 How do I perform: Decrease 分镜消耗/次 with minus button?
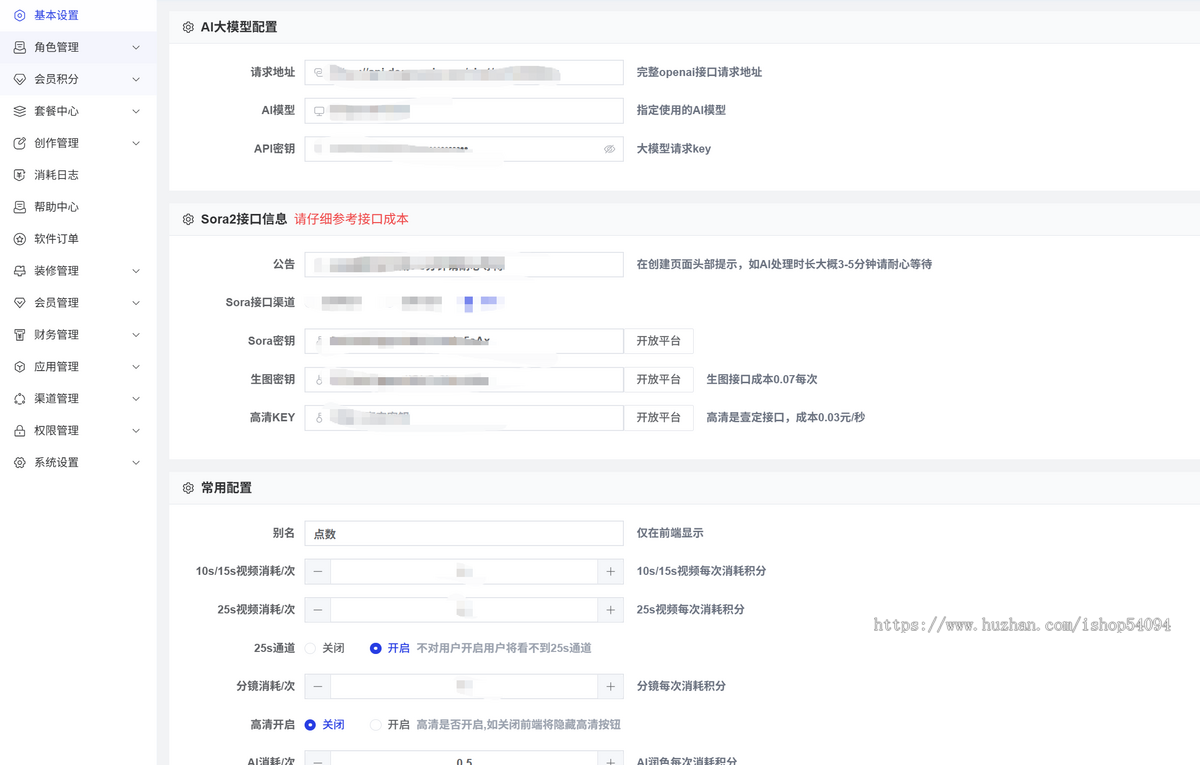pyautogui.click(x=318, y=687)
